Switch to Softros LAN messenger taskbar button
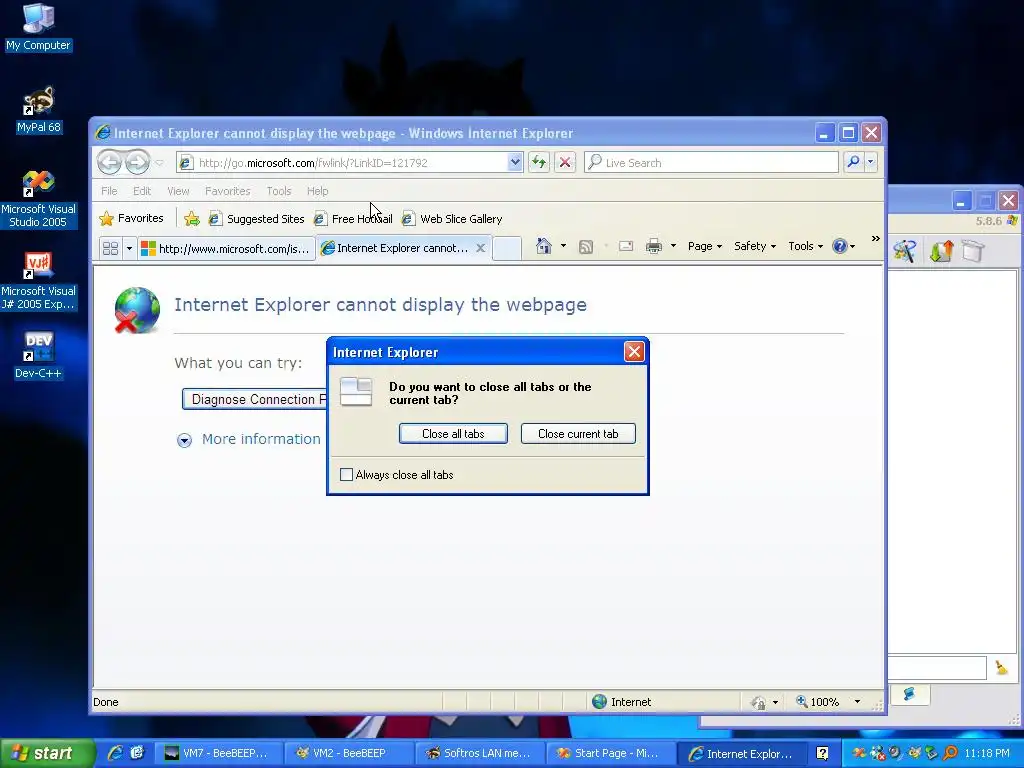The width and height of the screenshot is (1024, 768). (x=481, y=753)
